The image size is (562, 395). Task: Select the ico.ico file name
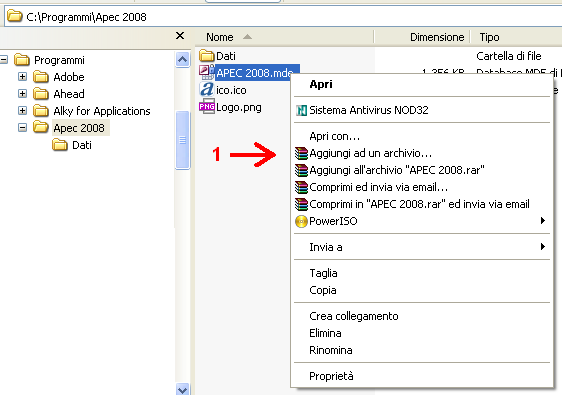click(x=231, y=90)
